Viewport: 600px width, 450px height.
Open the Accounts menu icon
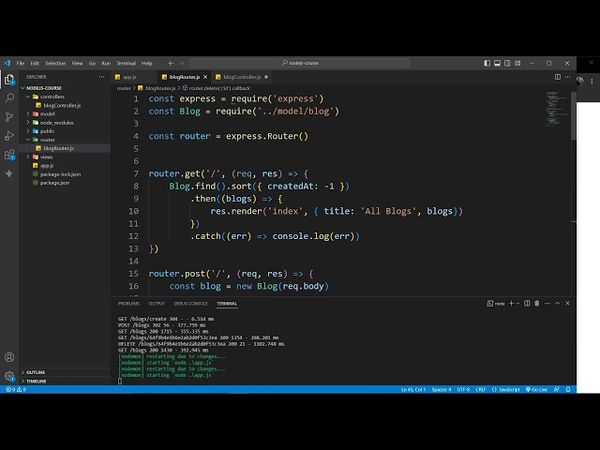tap(9, 357)
